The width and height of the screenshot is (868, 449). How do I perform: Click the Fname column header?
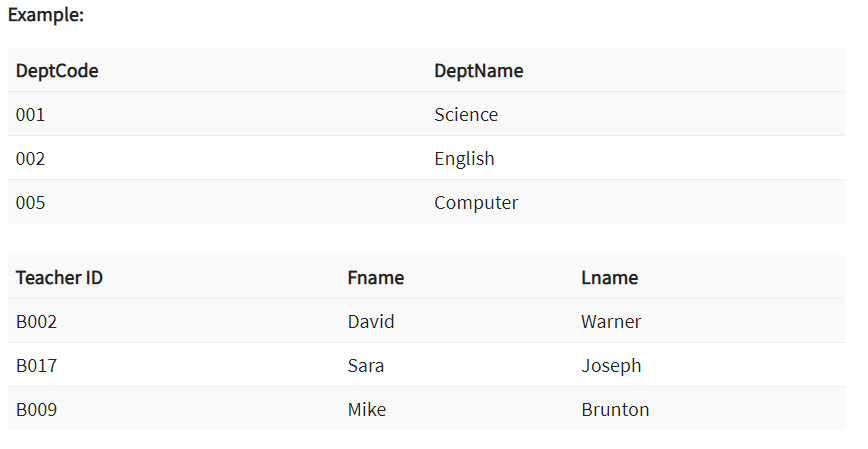point(376,278)
